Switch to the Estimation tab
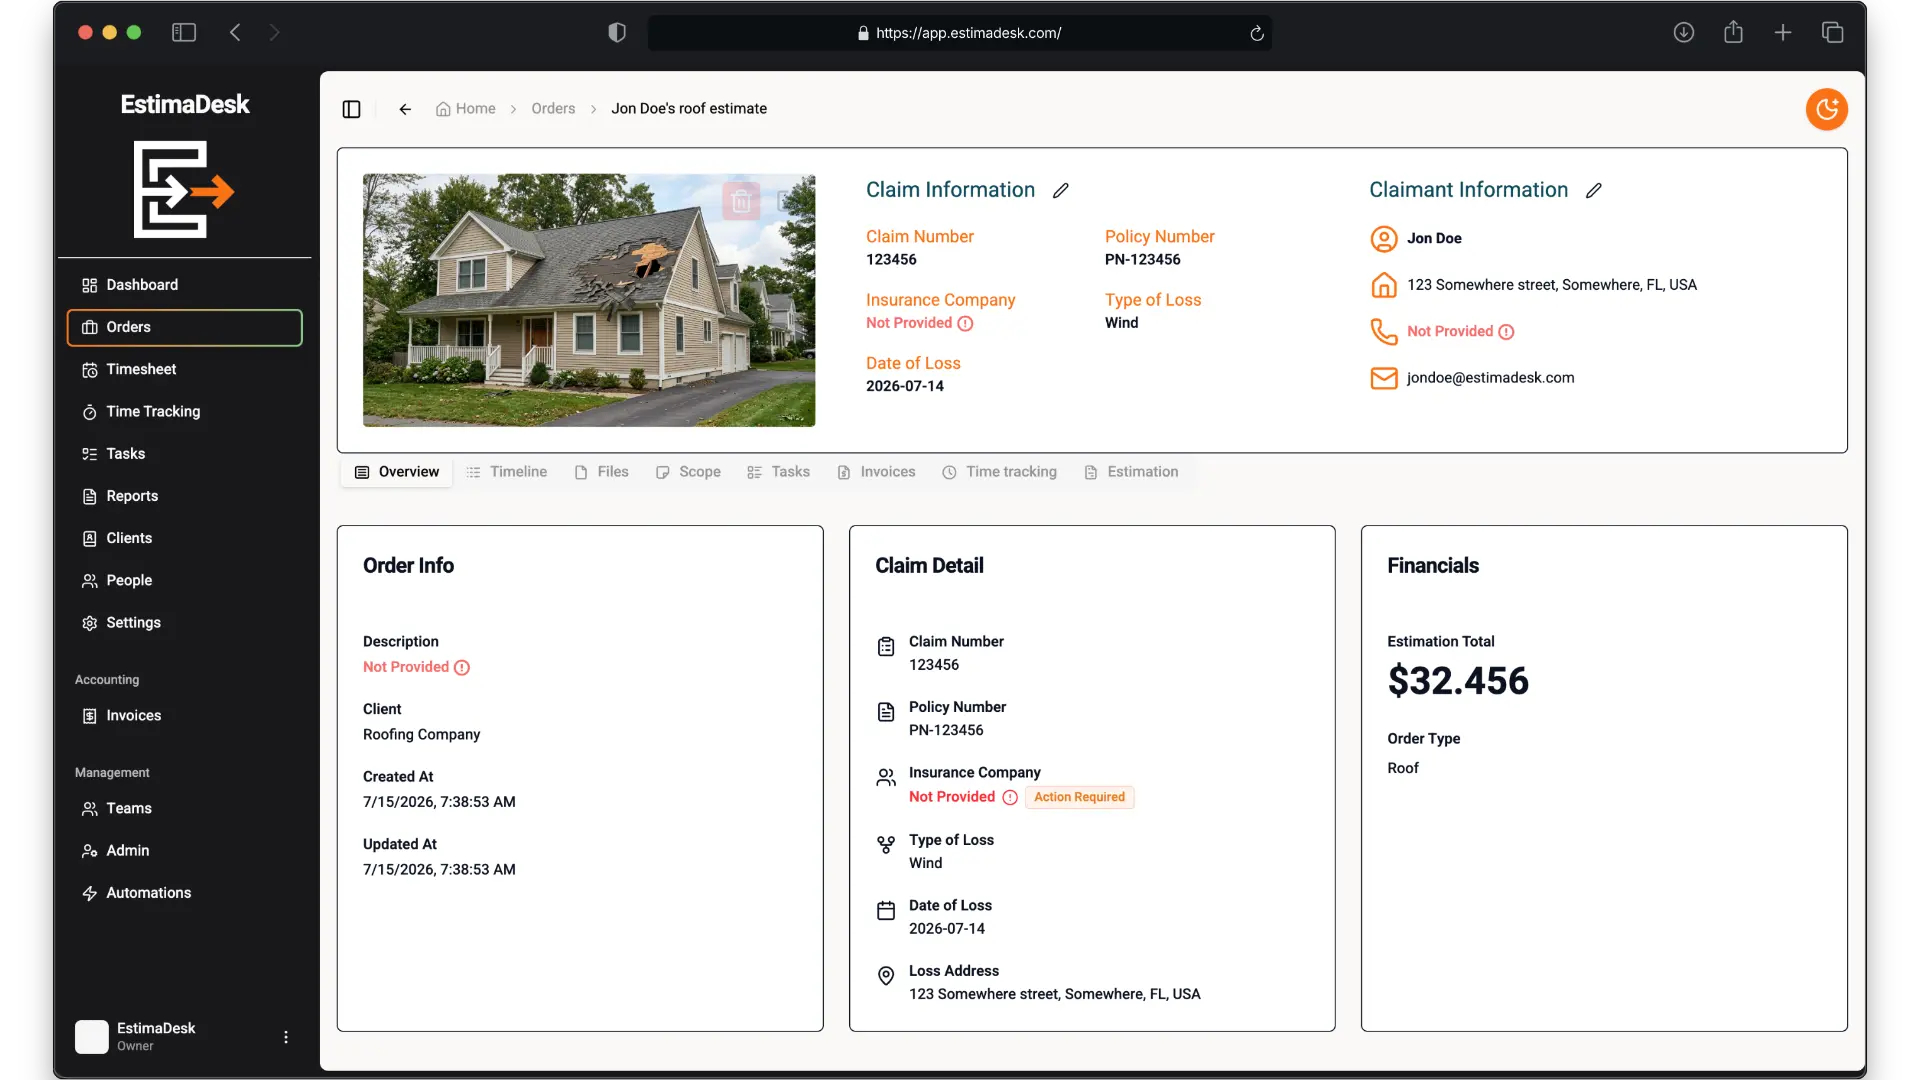The image size is (1920, 1080). click(x=1131, y=472)
